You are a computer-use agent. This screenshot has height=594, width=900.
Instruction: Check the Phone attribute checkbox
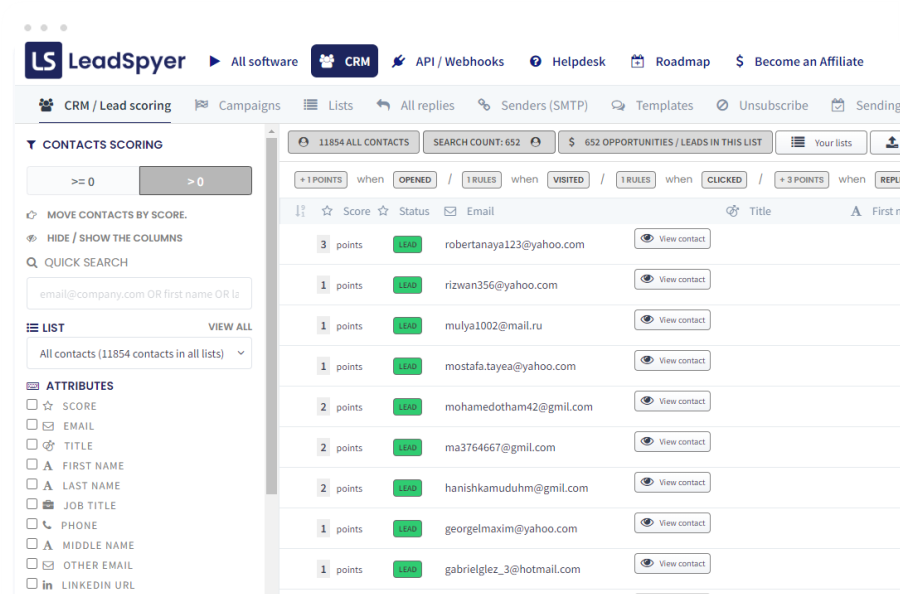[x=32, y=524]
